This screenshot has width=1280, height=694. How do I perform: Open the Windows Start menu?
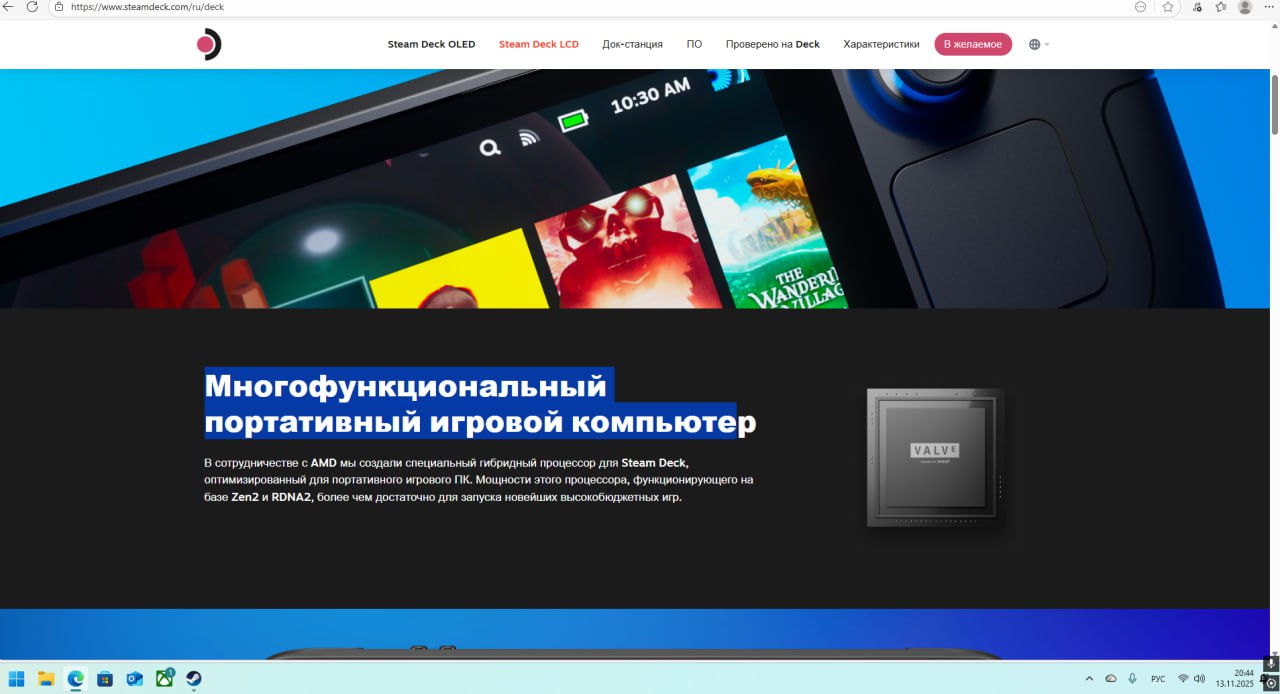[x=17, y=679]
